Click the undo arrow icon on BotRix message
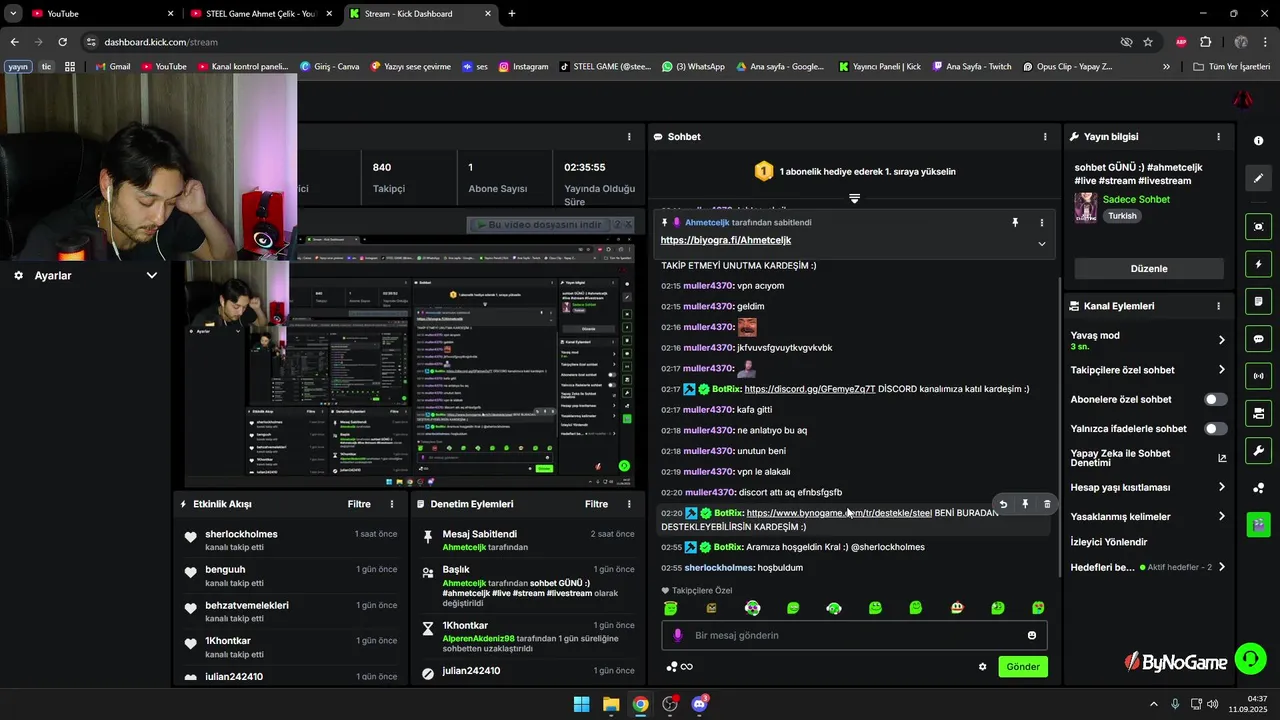 (x=1003, y=504)
